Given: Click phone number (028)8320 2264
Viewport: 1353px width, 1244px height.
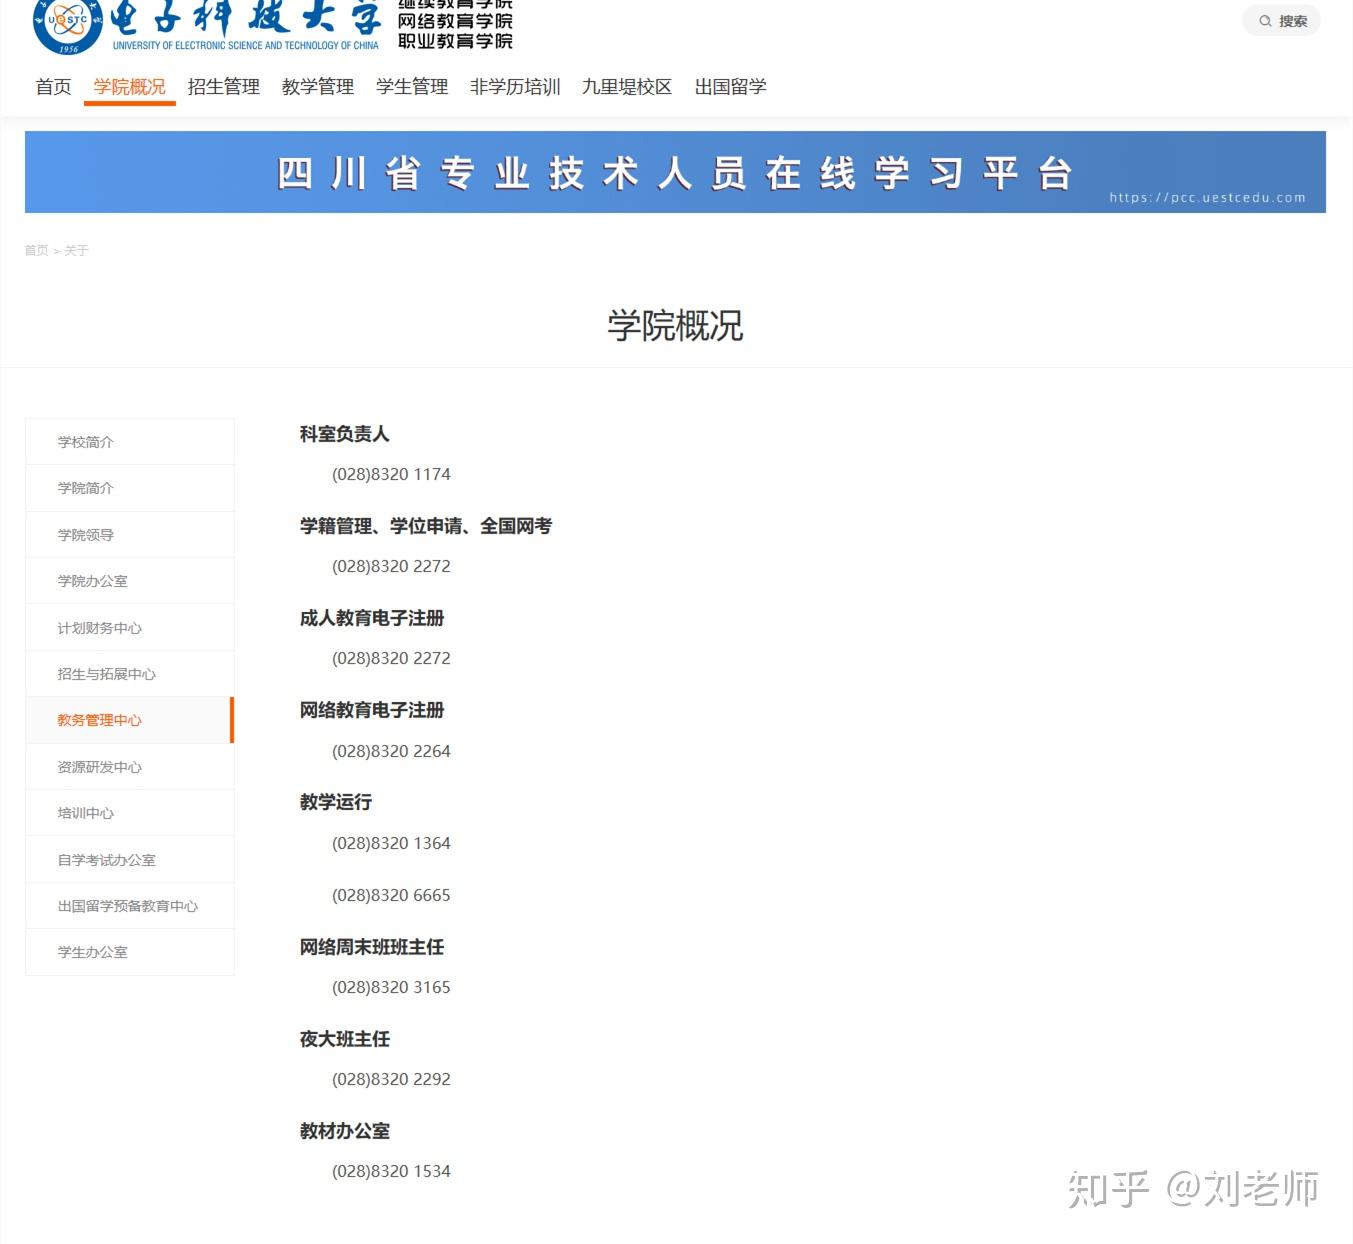Looking at the screenshot, I should pos(391,751).
